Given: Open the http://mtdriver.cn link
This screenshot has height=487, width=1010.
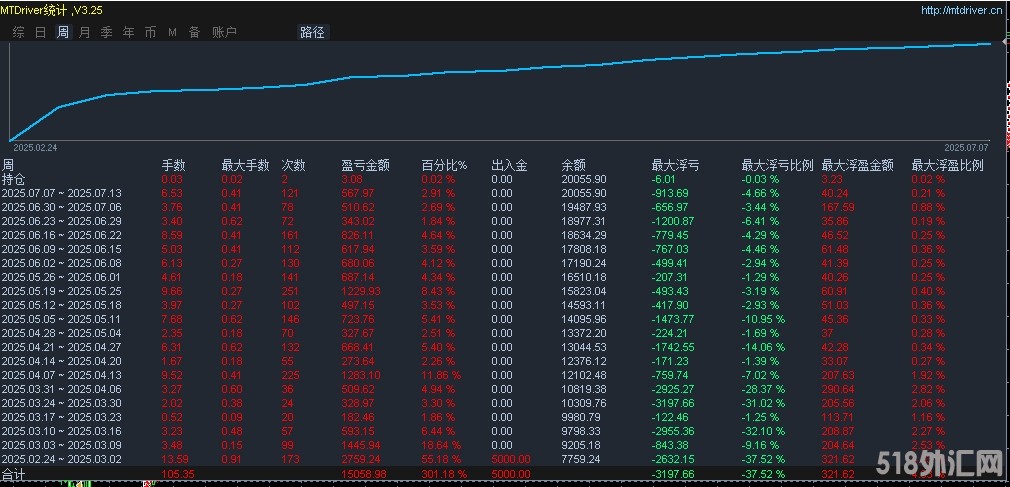Looking at the screenshot, I should [x=961, y=10].
